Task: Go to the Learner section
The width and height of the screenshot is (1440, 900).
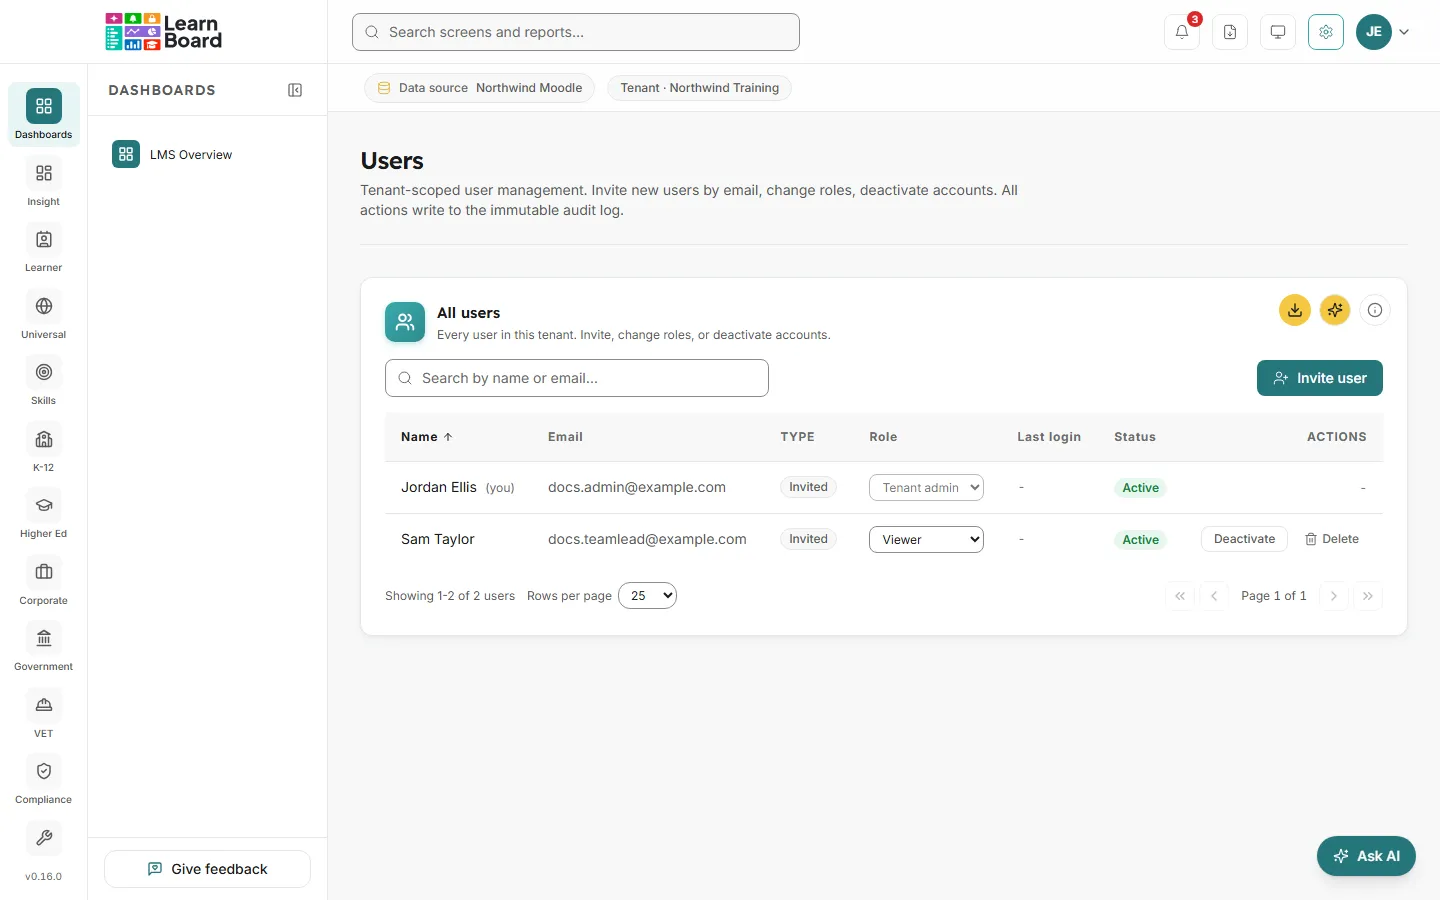Action: tap(43, 248)
